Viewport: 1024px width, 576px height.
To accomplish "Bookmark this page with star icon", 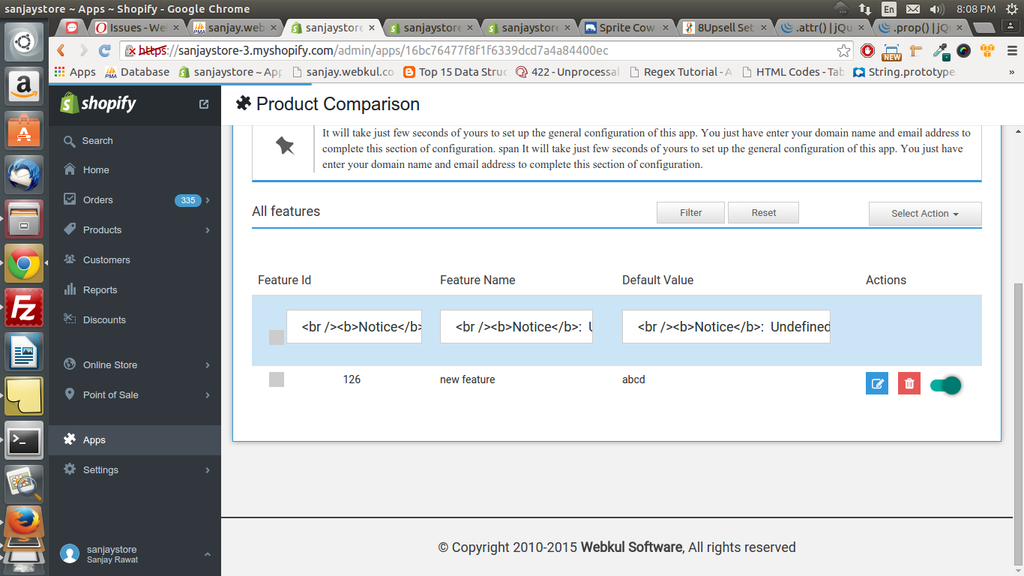I will (x=844, y=50).
